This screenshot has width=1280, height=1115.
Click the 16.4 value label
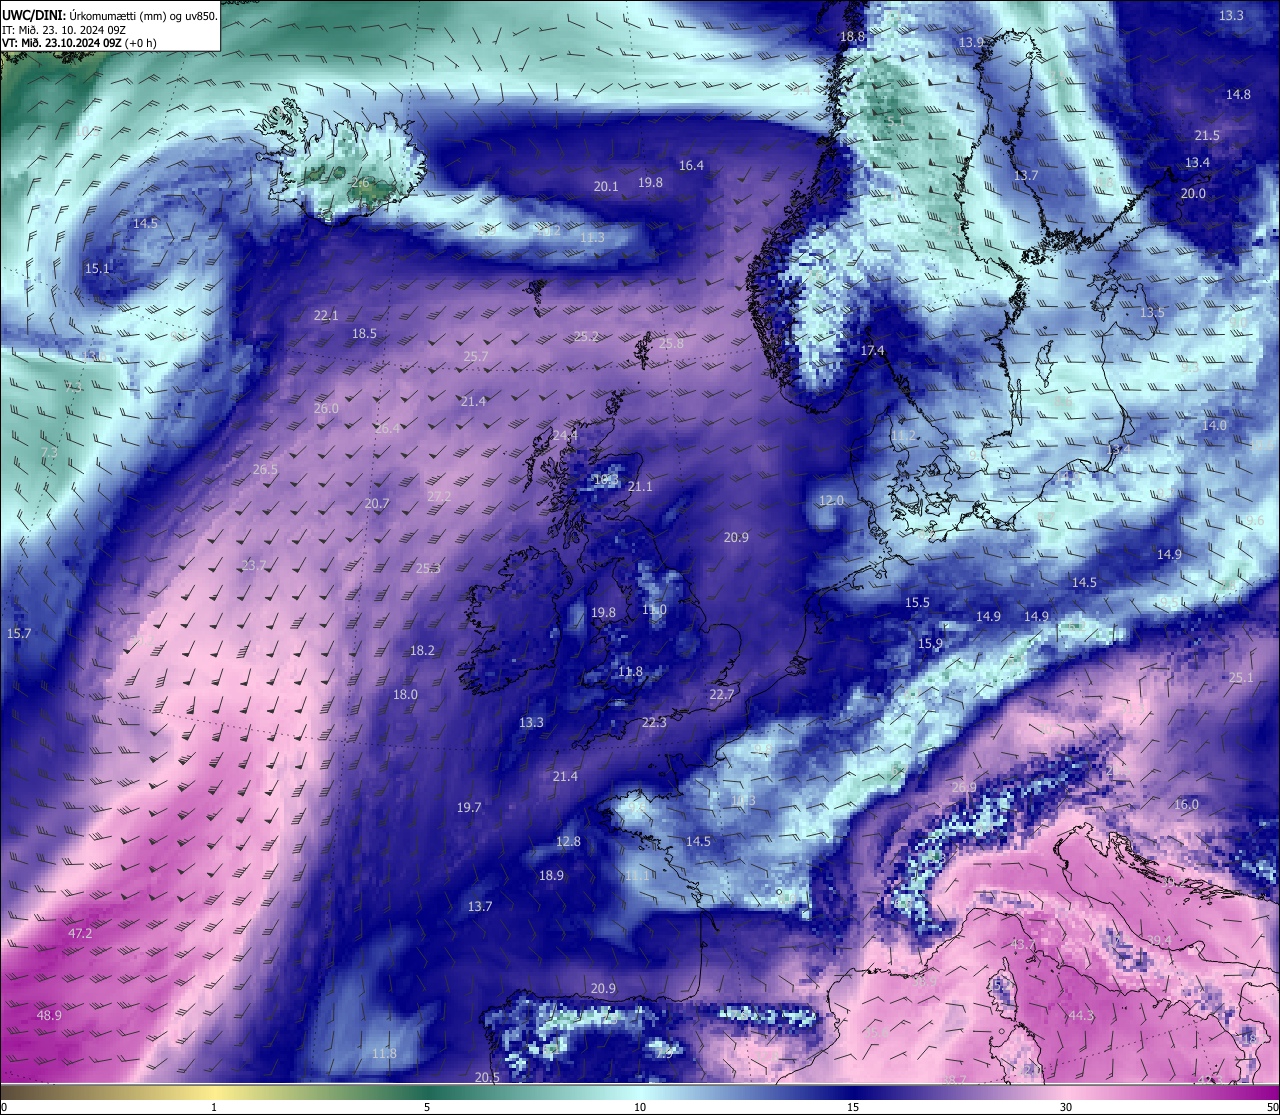tap(691, 165)
